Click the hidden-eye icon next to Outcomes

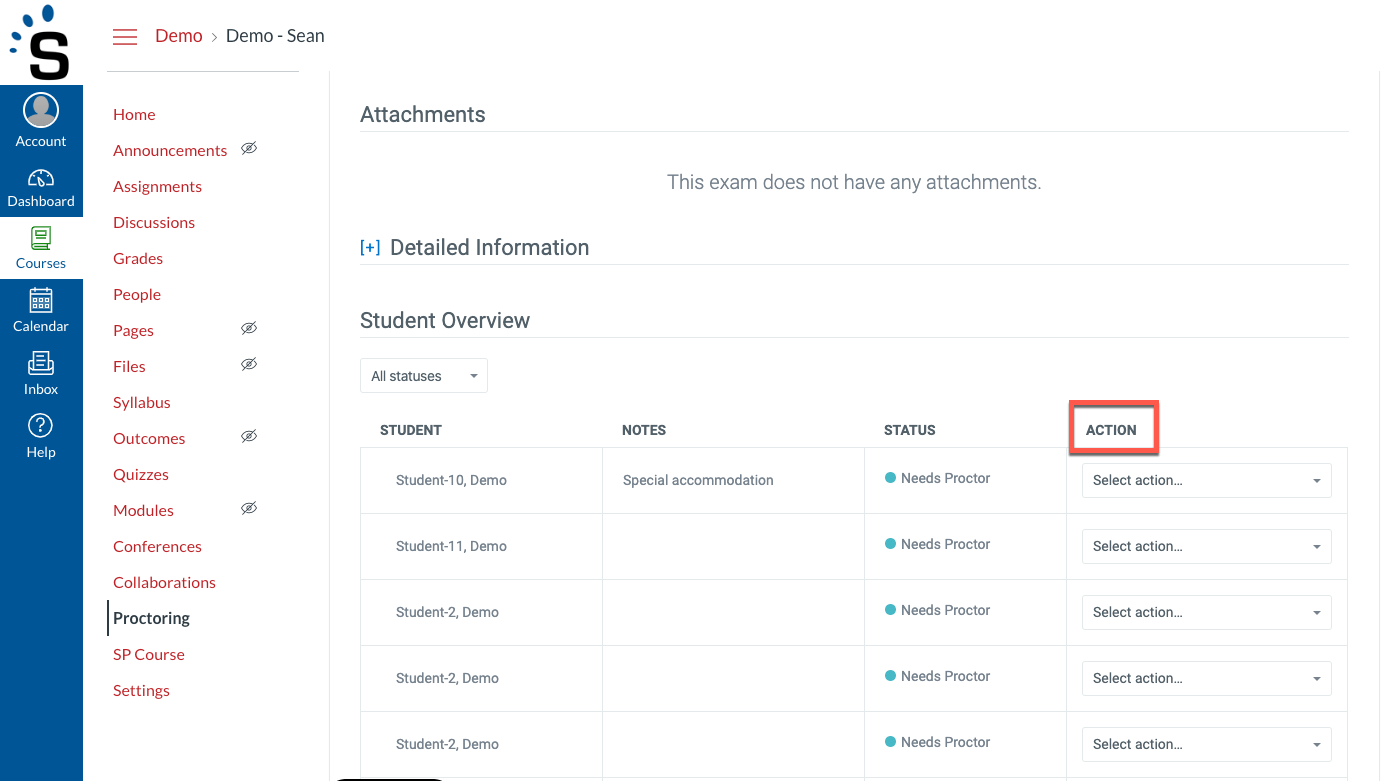click(x=249, y=437)
